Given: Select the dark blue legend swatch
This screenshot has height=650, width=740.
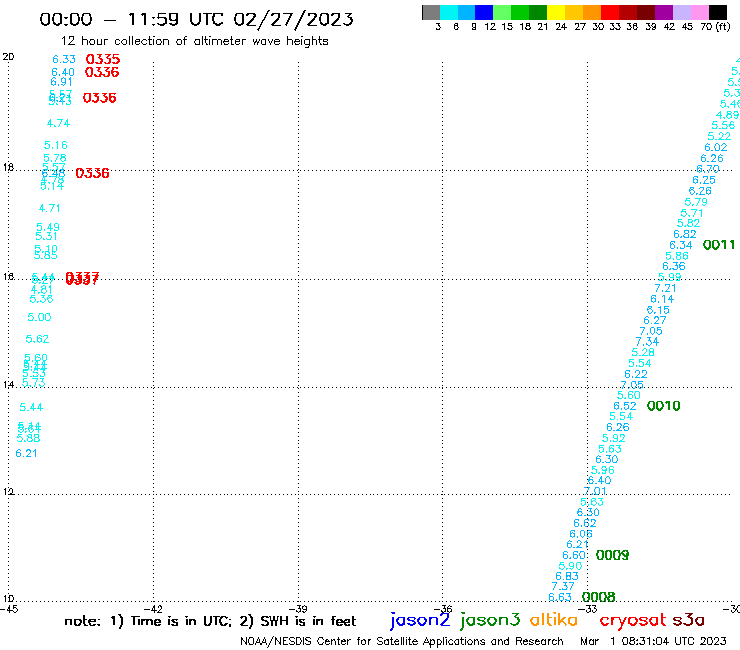Looking at the screenshot, I should [x=484, y=12].
